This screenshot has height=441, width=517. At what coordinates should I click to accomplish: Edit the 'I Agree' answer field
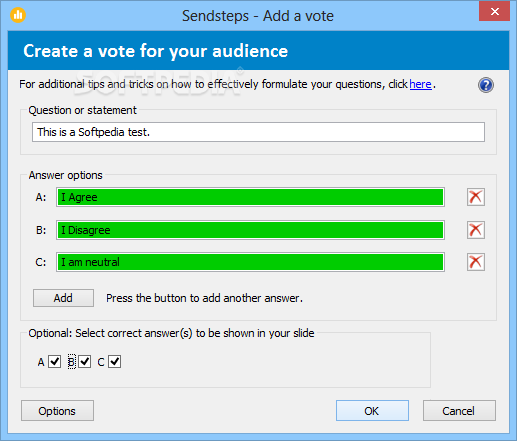click(x=250, y=197)
